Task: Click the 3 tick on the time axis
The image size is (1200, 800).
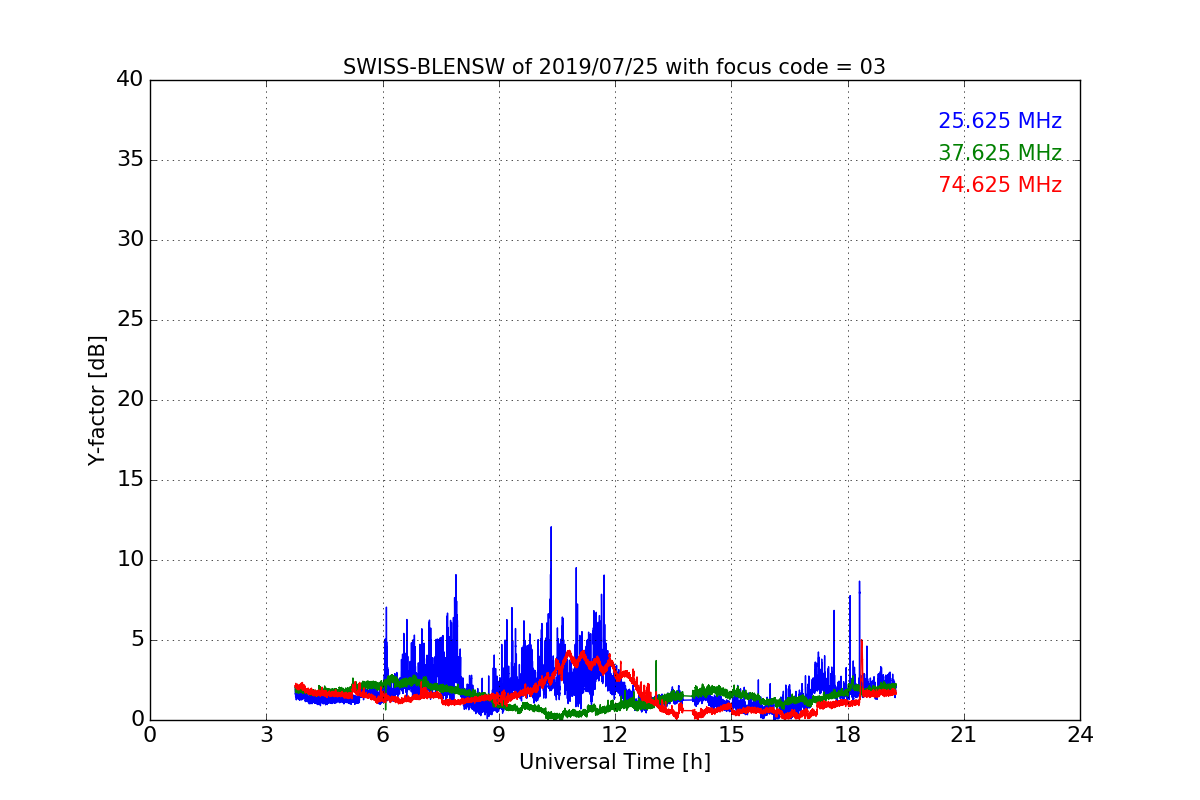Action: pos(266,734)
